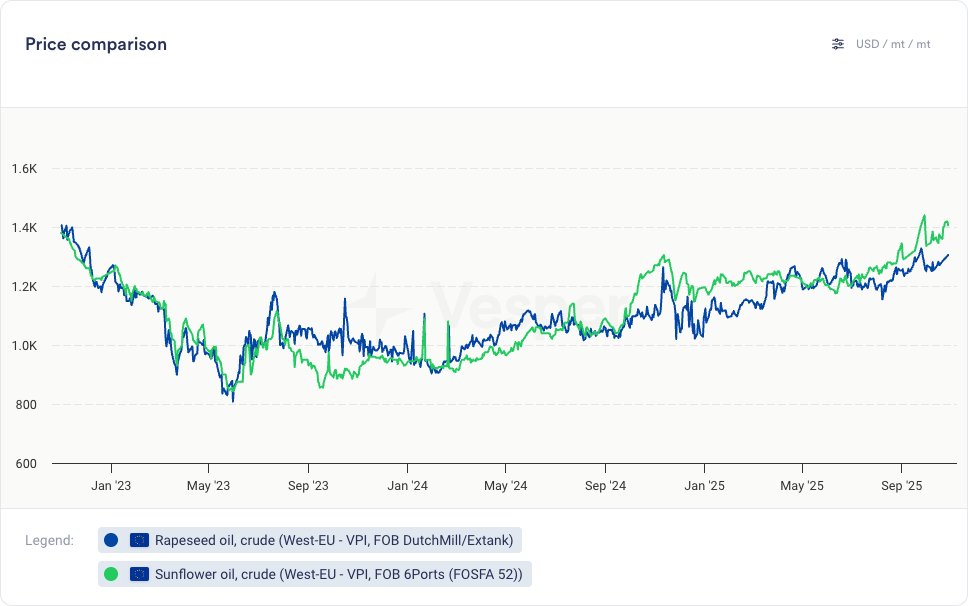Select the May '23 date marker
The image size is (968, 606).
(208, 486)
